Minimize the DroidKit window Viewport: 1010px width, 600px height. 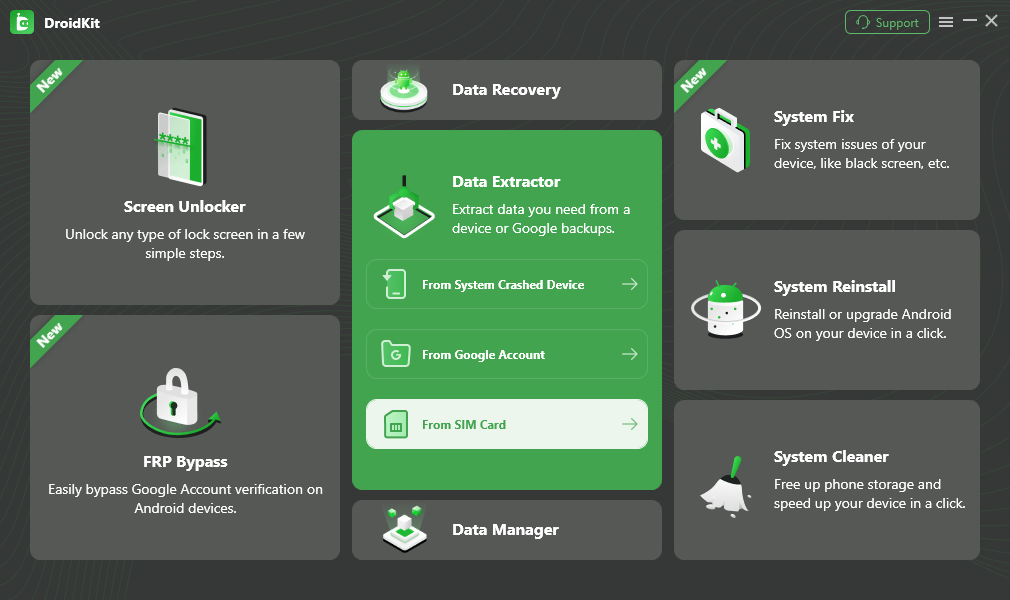970,21
